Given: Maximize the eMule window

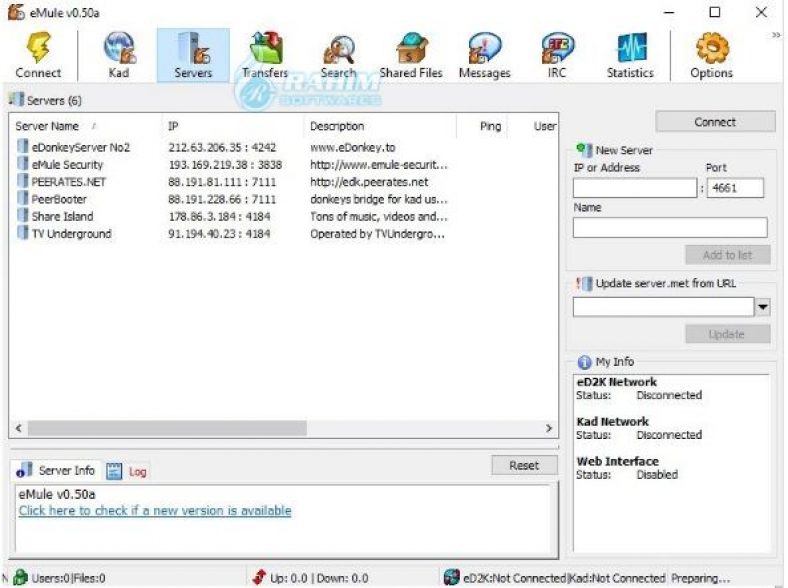Looking at the screenshot, I should [715, 12].
